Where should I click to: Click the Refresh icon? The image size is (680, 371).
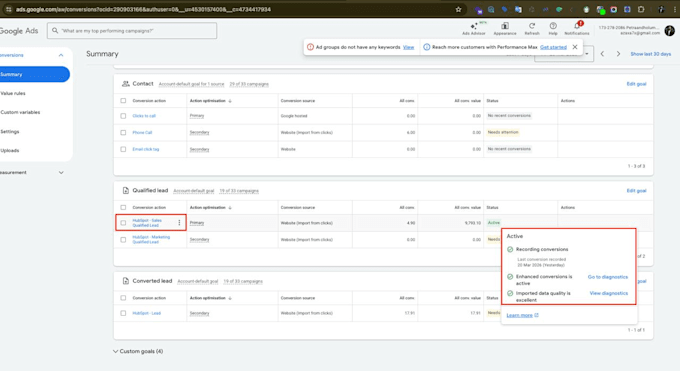[532, 29]
